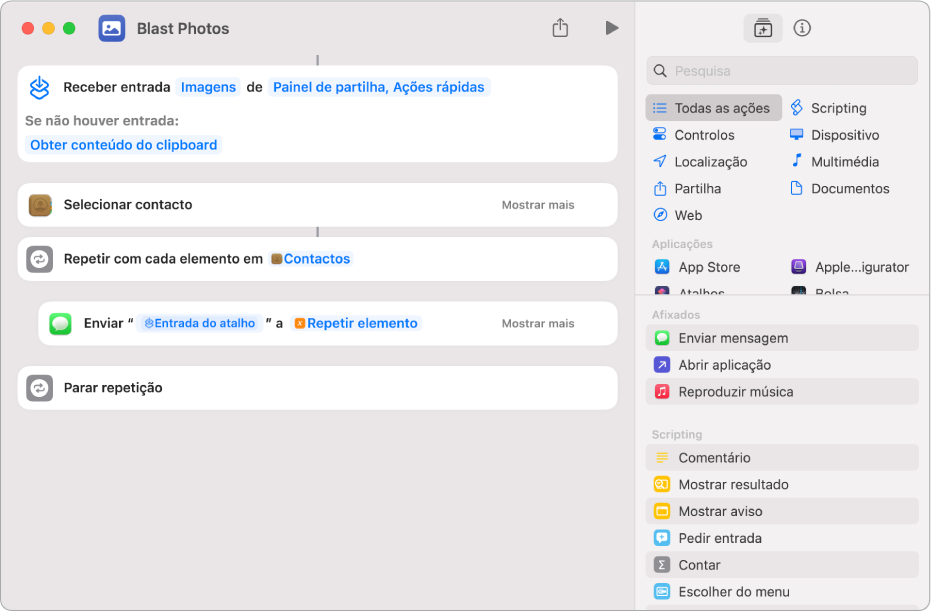Open Painel de partilha, Ações rápidas selector
Image resolution: width=931 pixels, height=612 pixels.
click(x=379, y=88)
